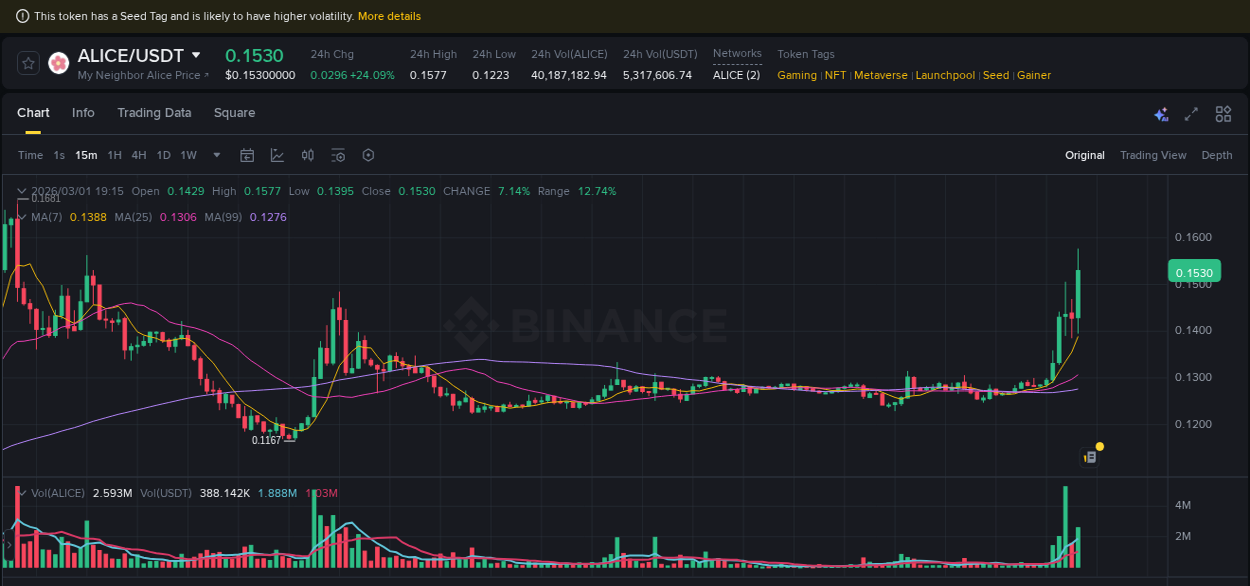Screen dimensions: 1250x586
Task: Click the More details link in the banner
Action: click(x=389, y=16)
